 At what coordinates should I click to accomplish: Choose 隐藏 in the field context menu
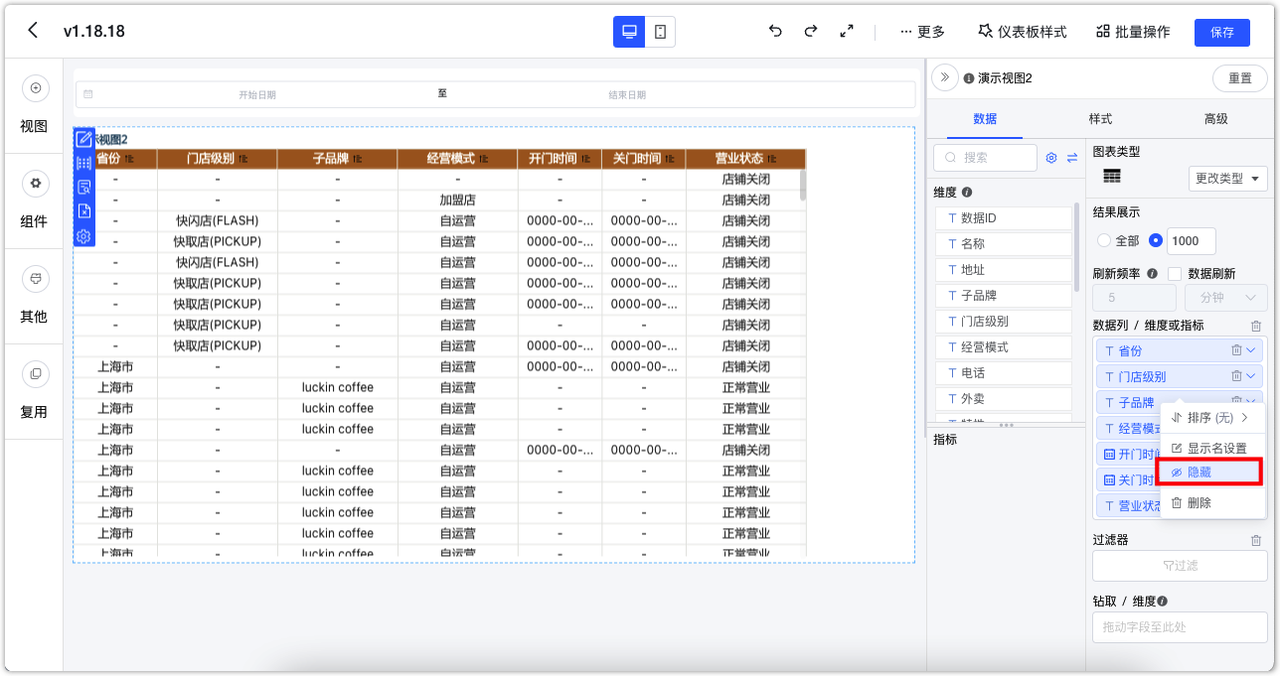coord(1209,471)
